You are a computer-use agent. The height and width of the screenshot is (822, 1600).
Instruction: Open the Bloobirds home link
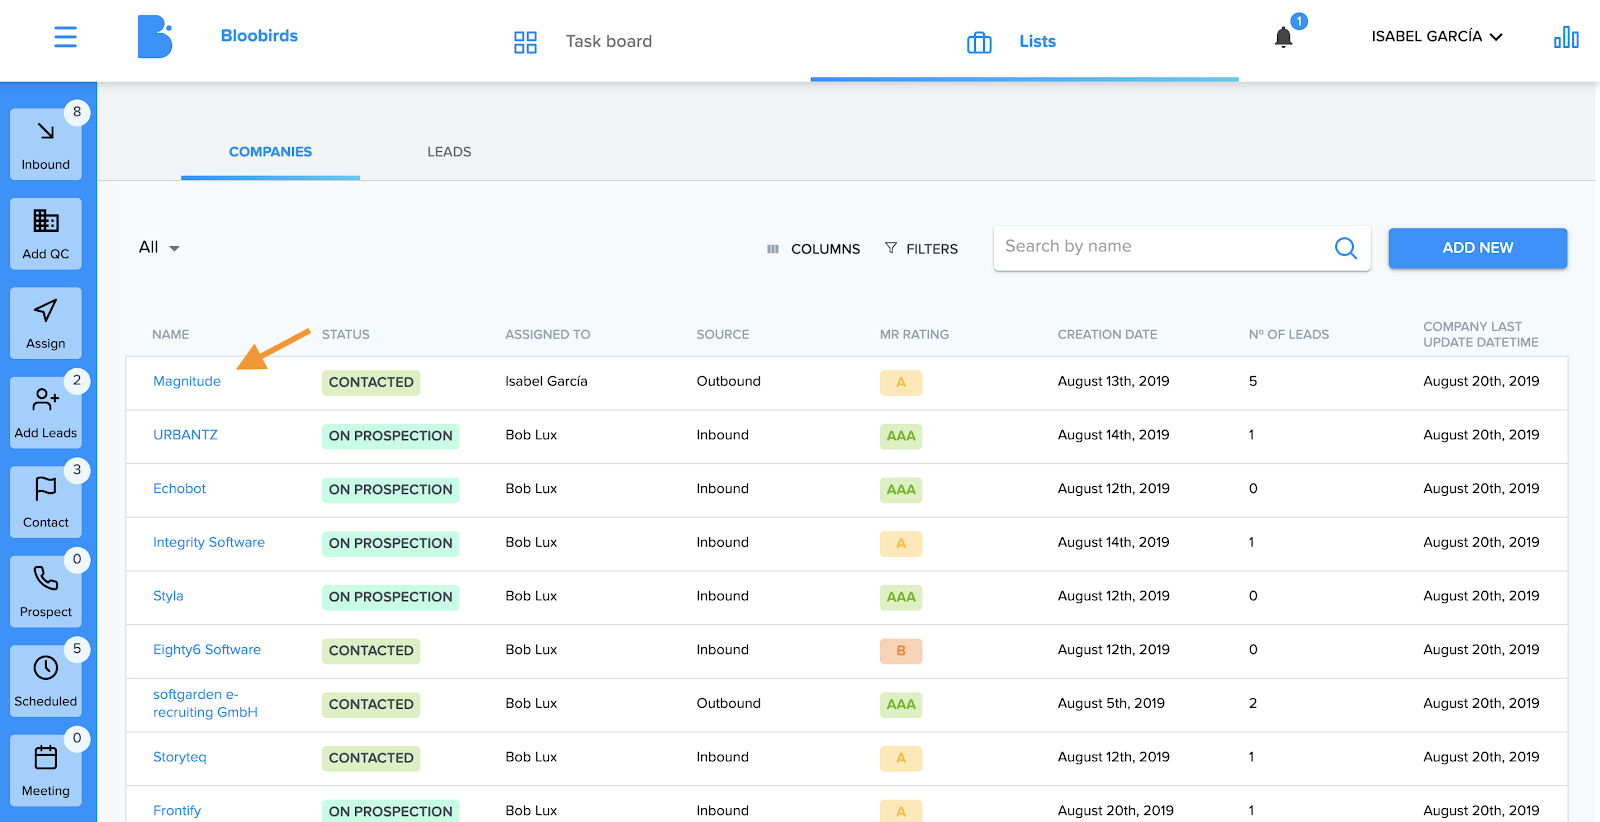click(x=259, y=36)
